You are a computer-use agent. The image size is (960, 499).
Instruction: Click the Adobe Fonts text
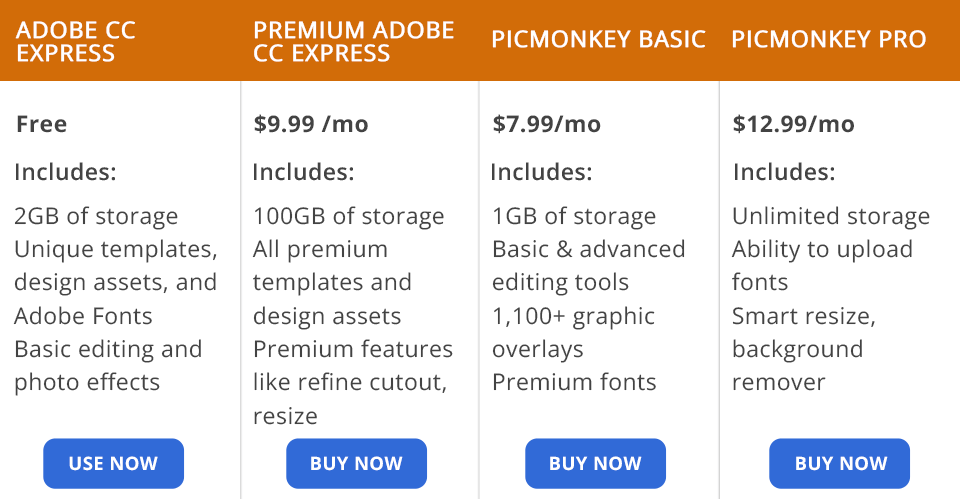pyautogui.click(x=83, y=316)
